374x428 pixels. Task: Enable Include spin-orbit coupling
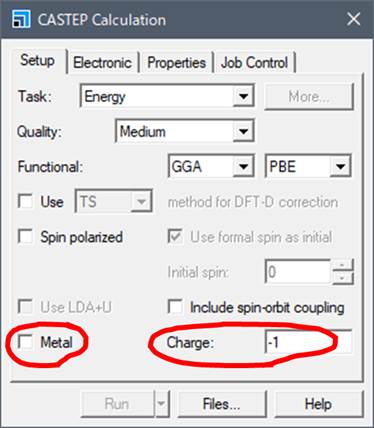(x=175, y=307)
